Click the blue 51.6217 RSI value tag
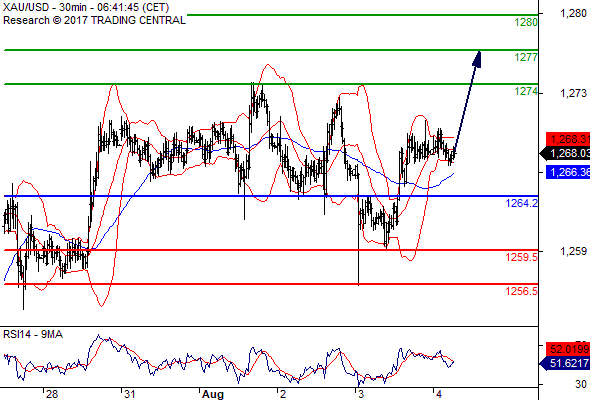The image size is (590, 400). [565, 363]
